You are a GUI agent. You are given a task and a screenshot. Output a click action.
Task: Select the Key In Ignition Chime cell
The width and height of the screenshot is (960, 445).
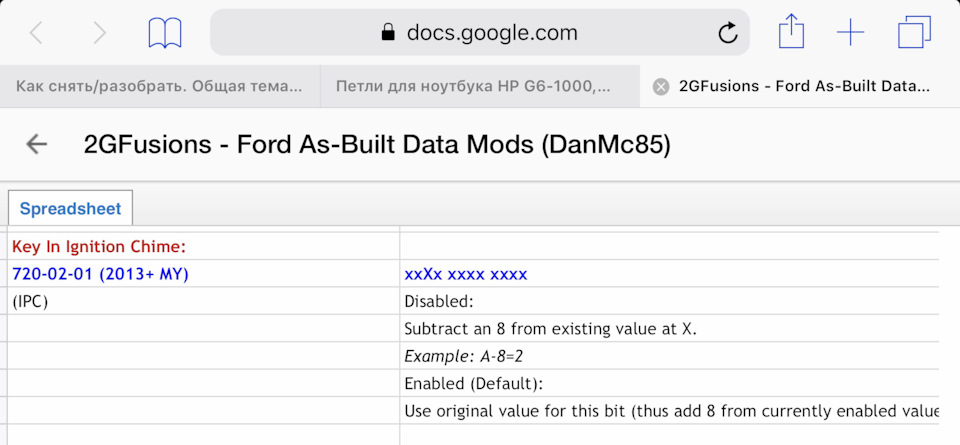[x=203, y=247]
